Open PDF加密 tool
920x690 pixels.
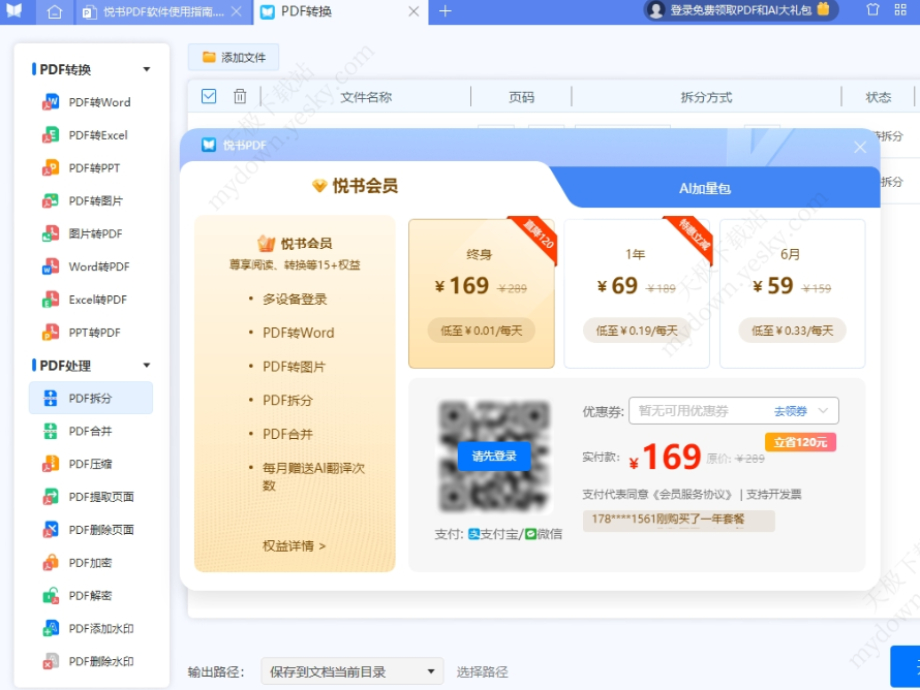pos(79,562)
